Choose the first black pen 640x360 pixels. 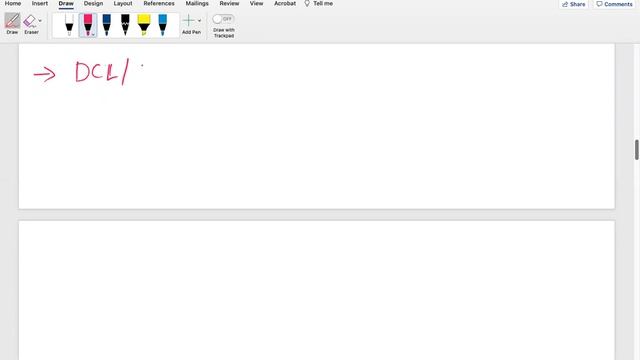point(69,24)
